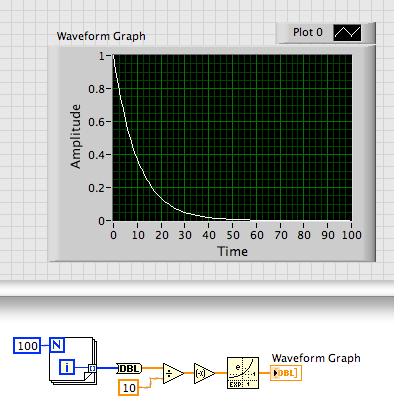Click the x-axis value 20

coord(162,235)
